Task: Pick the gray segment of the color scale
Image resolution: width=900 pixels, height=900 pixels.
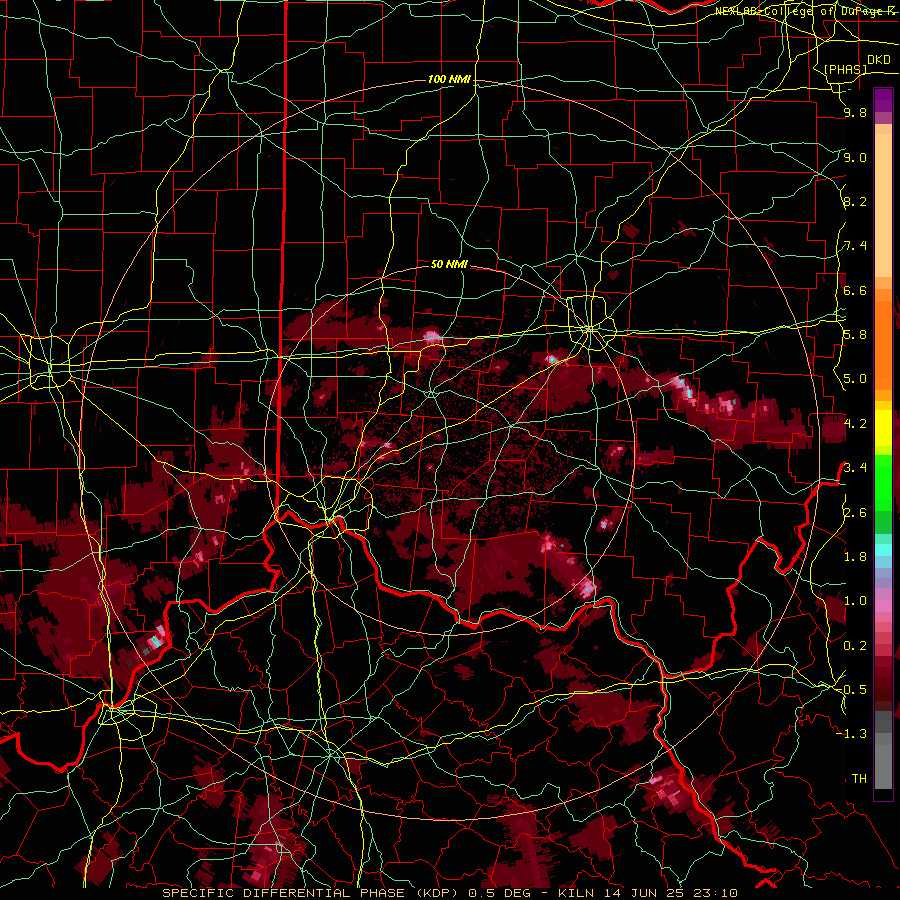Action: 883,763
